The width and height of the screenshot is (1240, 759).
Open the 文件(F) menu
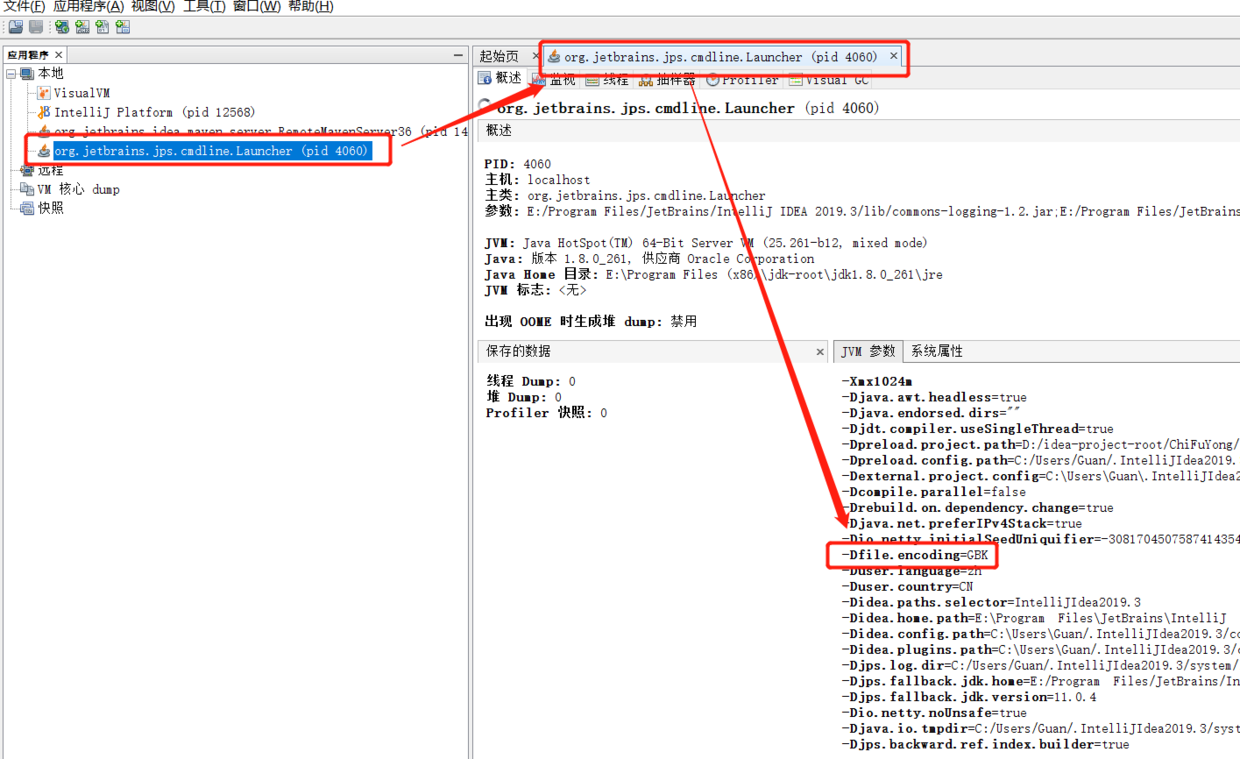[x=24, y=7]
